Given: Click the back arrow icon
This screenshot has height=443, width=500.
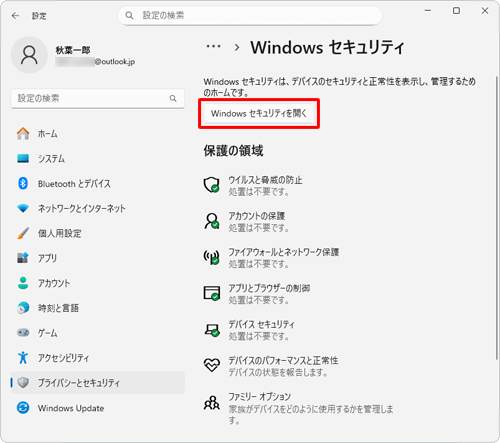Looking at the screenshot, I should click(x=15, y=16).
